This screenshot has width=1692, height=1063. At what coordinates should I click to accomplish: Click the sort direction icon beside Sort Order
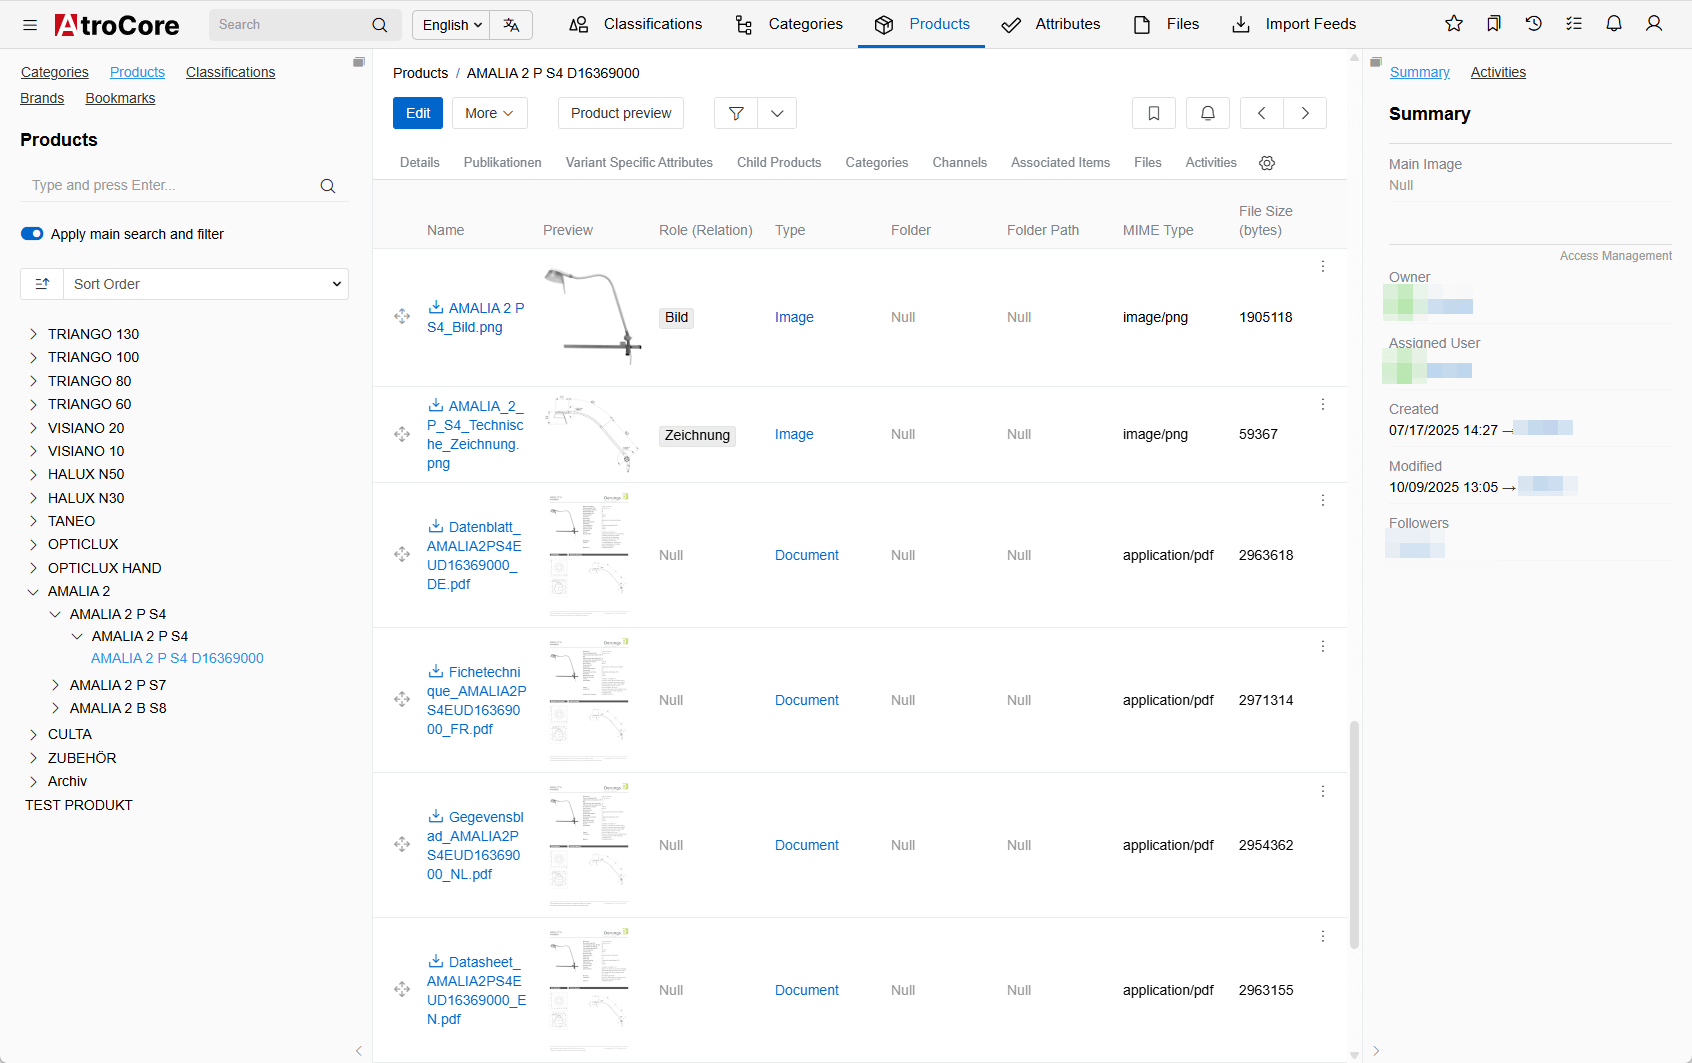pos(42,284)
